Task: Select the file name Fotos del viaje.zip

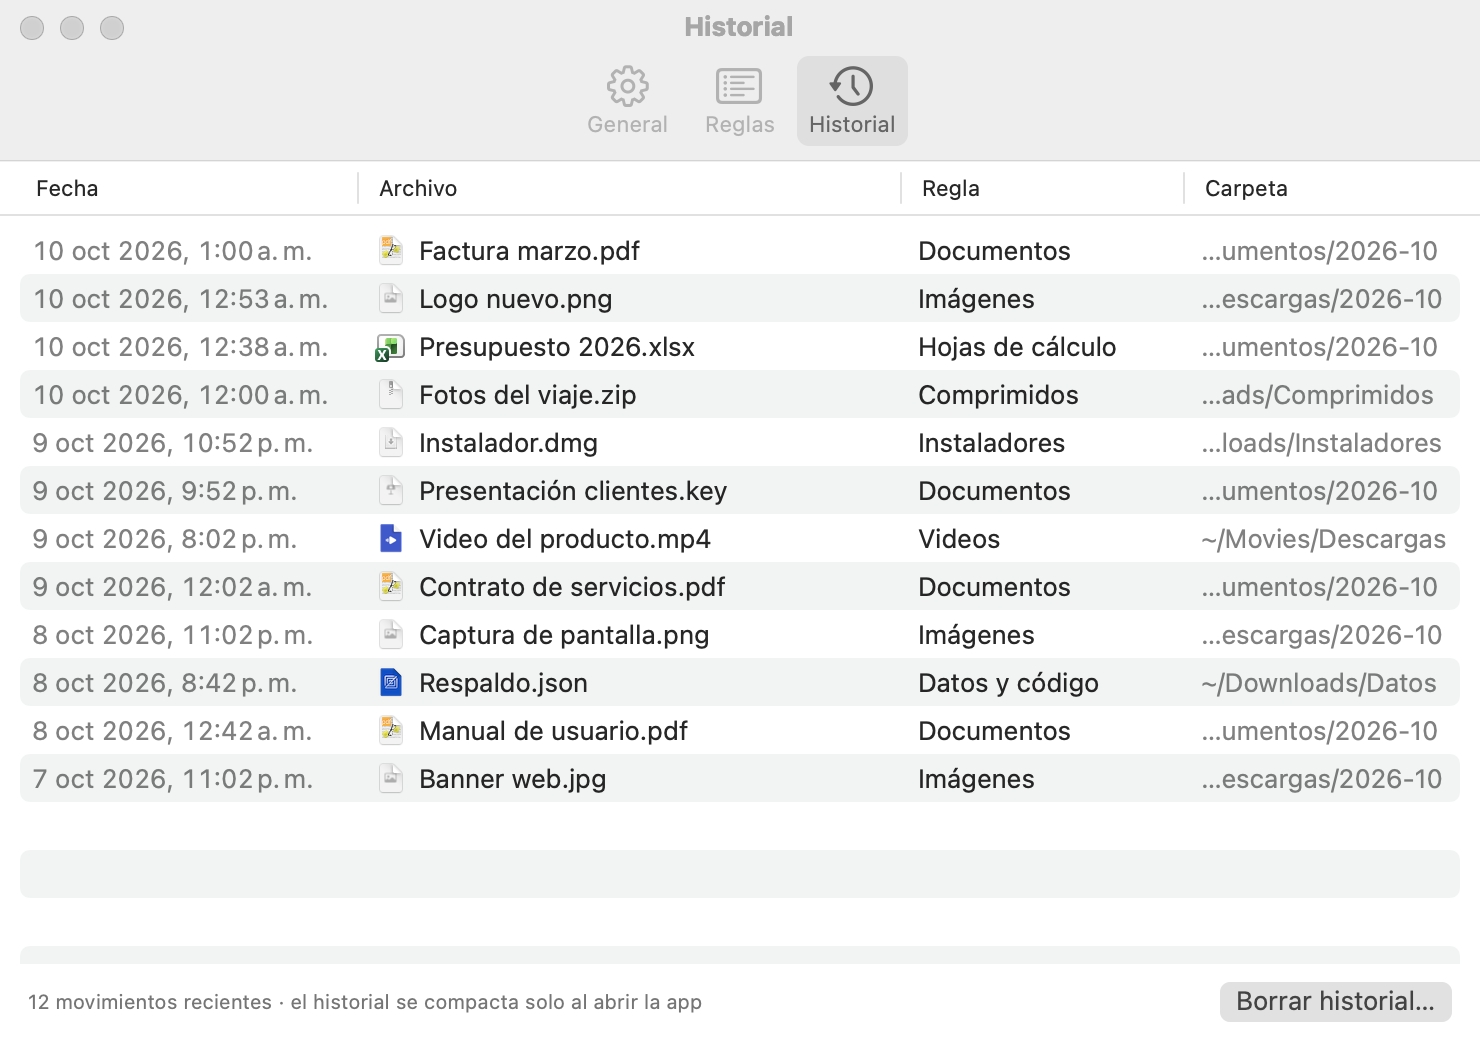Action: [528, 395]
